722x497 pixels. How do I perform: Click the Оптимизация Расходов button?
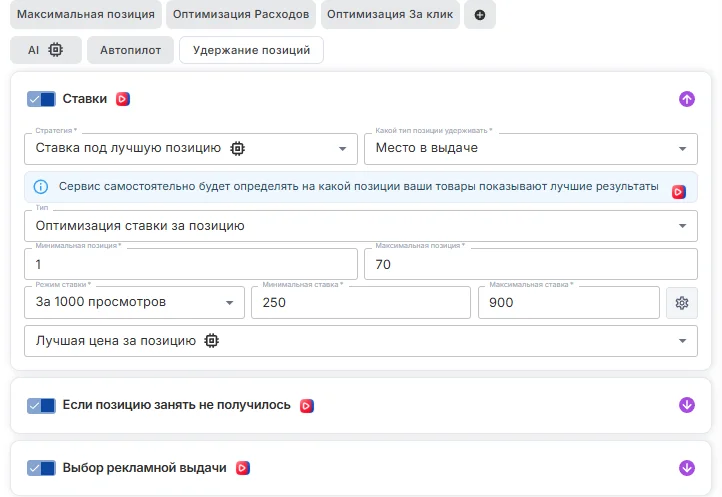(240, 15)
